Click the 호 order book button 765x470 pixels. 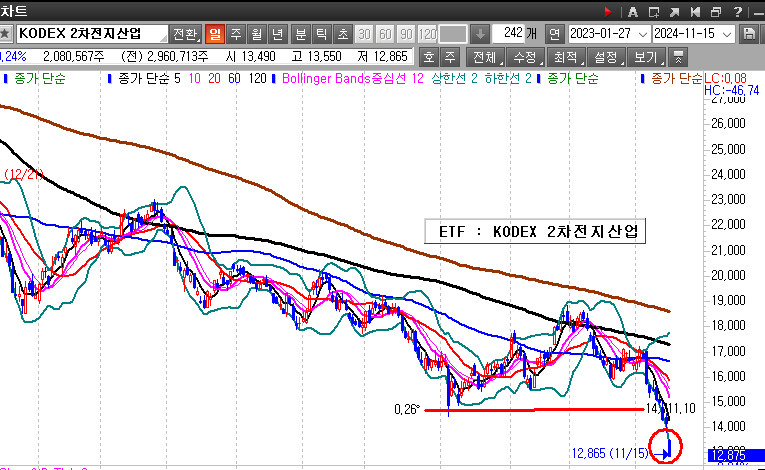pyautogui.click(x=429, y=57)
